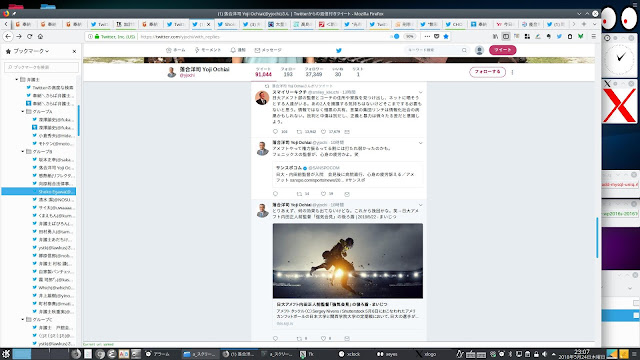Viewport: 640px width, 360px height.
Task: Open the Firefox library icon in toolbar
Action: (x=495, y=36)
